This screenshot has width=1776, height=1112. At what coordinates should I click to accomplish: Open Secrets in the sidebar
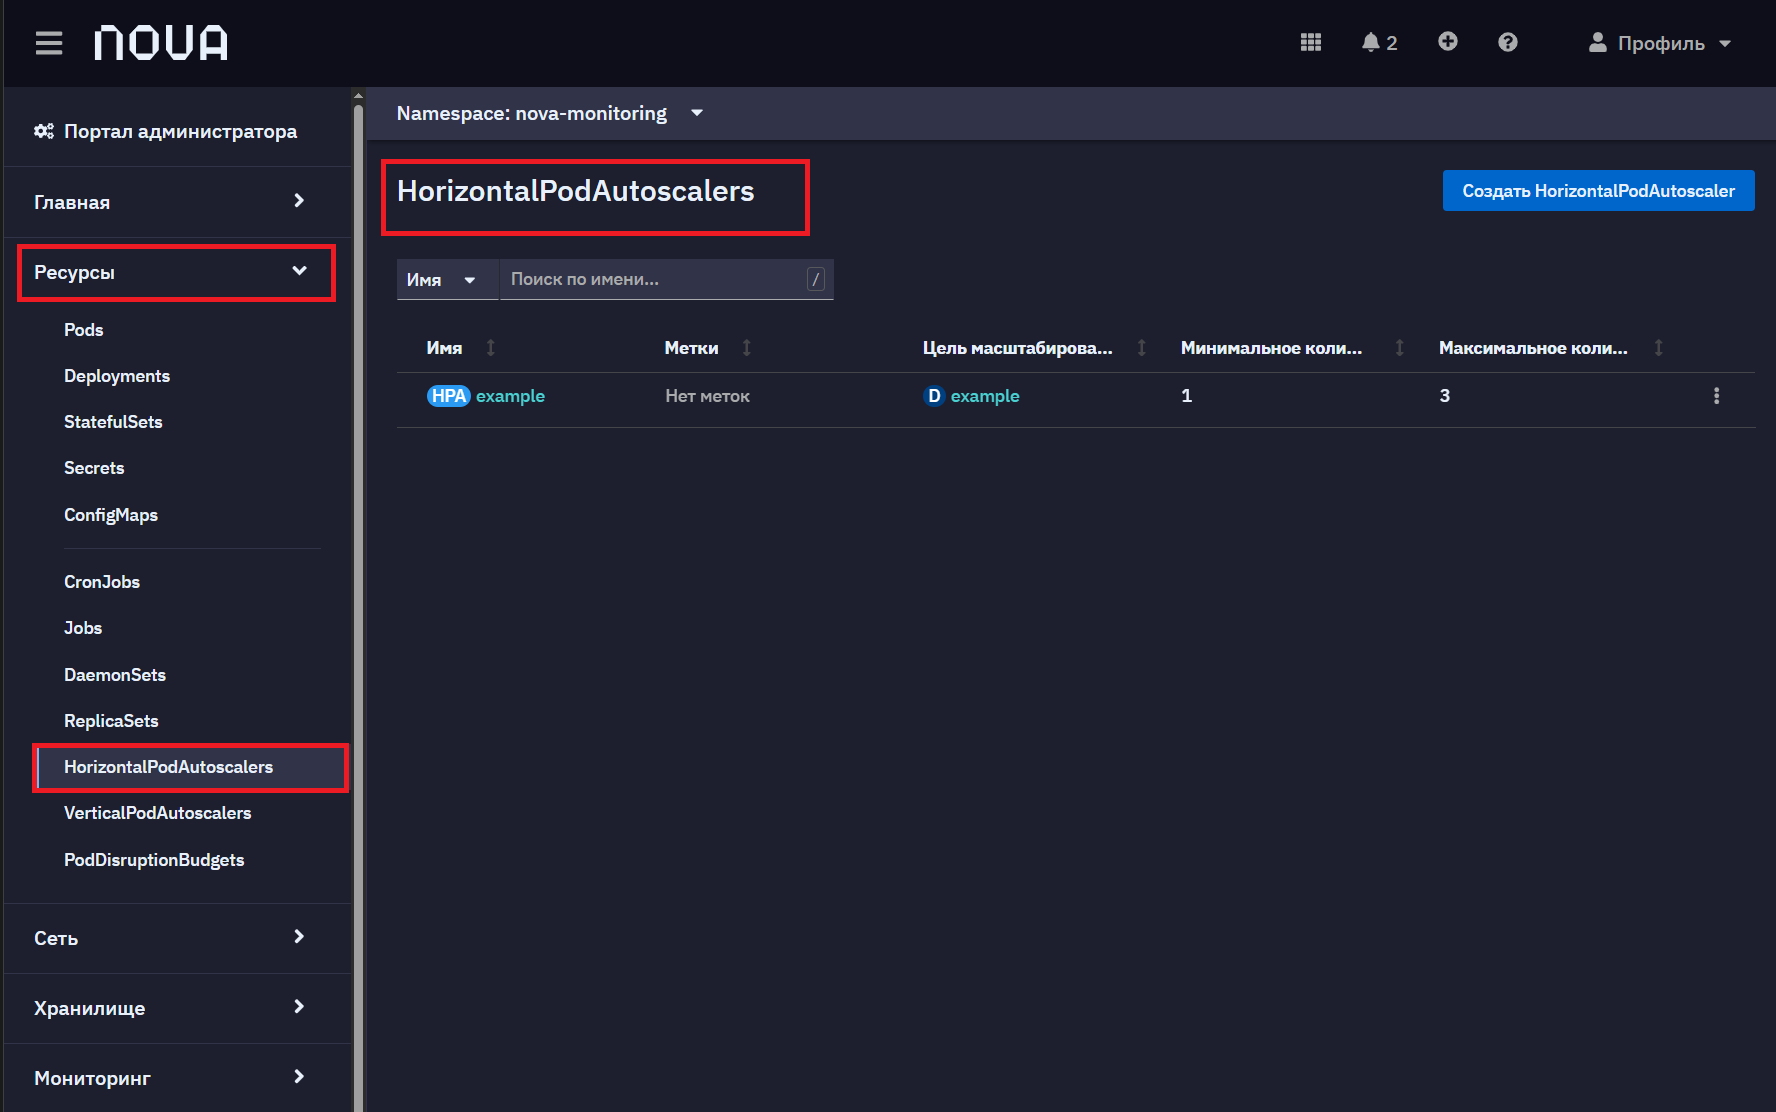click(94, 468)
